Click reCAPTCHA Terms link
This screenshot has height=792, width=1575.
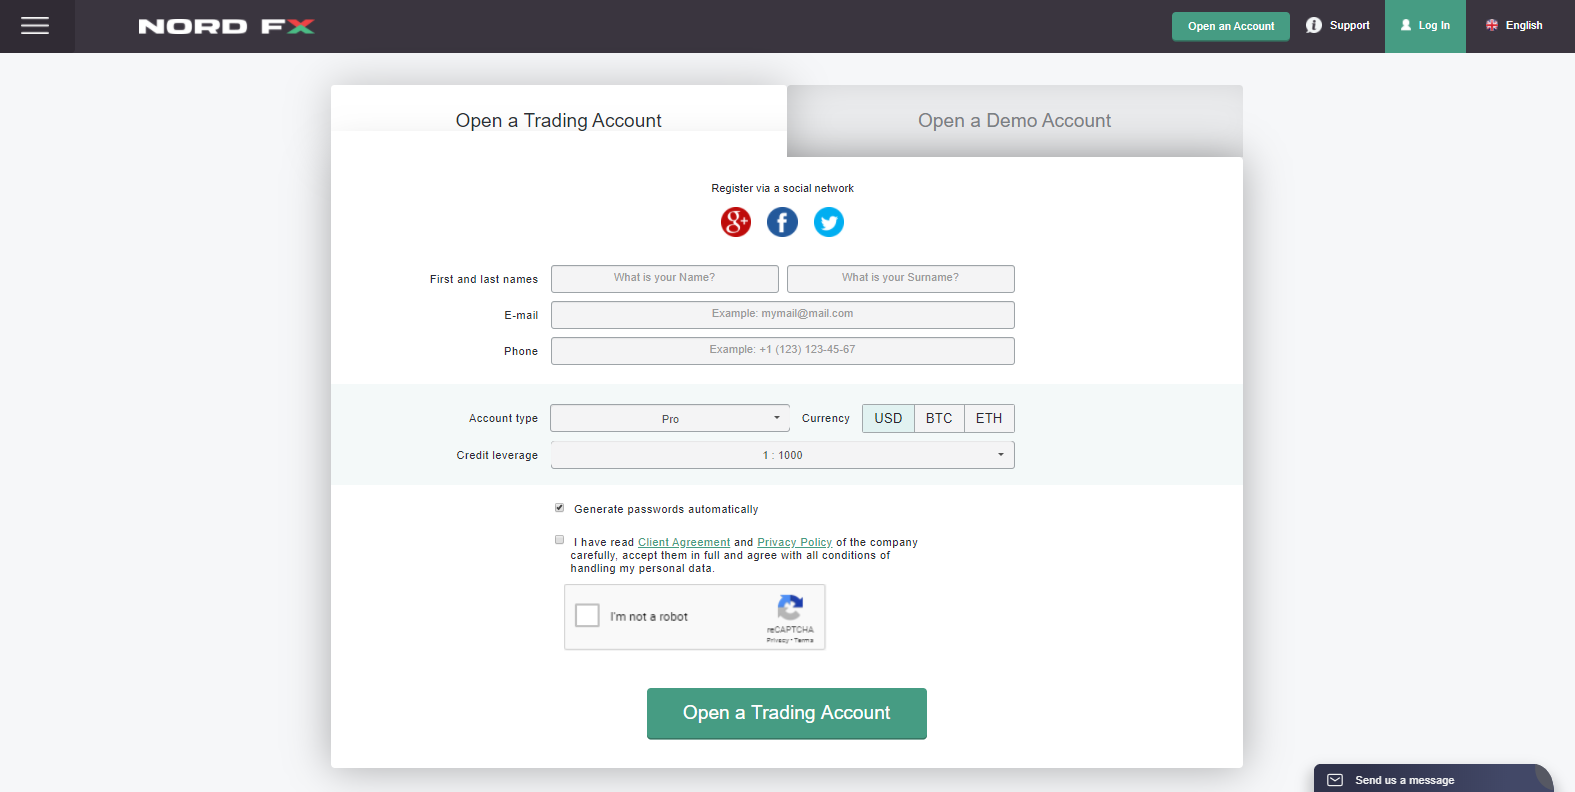coord(804,640)
